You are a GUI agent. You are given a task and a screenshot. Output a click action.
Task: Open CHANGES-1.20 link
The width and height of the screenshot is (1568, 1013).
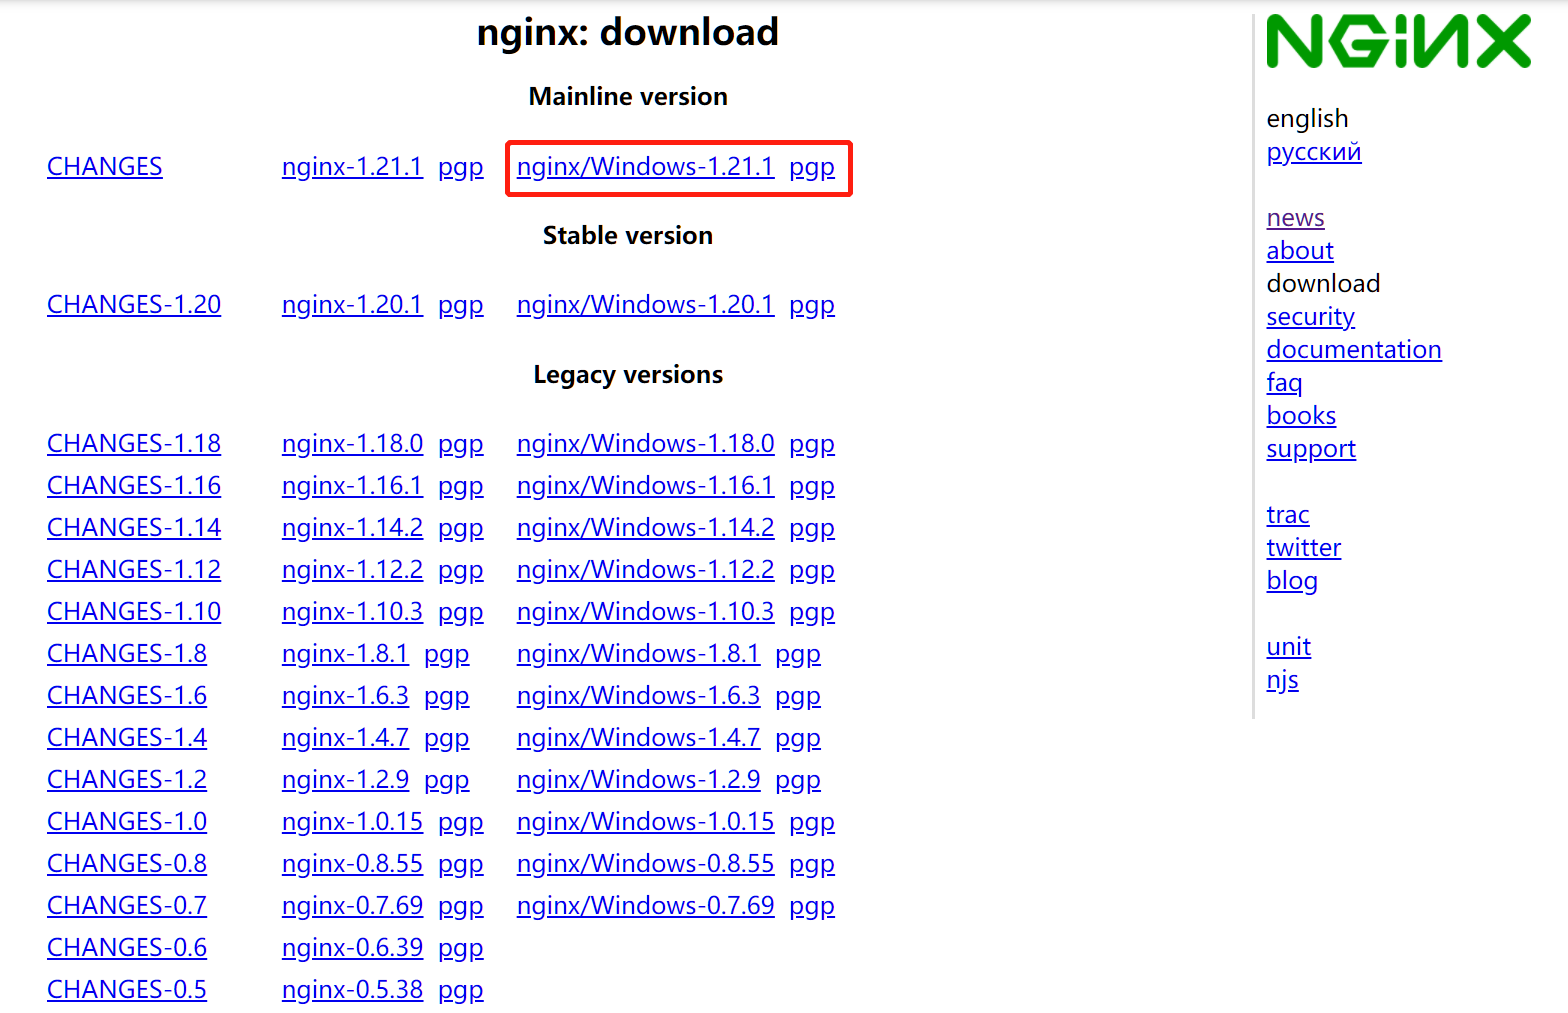(x=134, y=305)
